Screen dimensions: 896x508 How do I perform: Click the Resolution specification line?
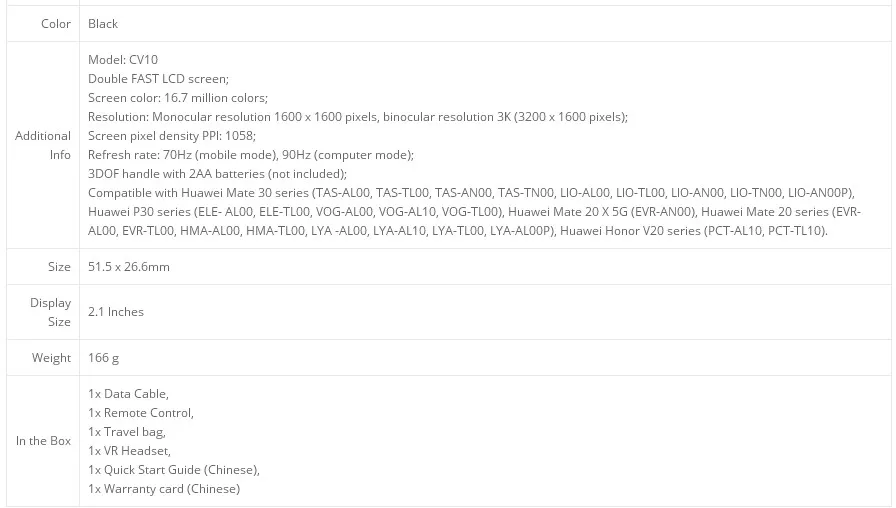click(x=358, y=117)
